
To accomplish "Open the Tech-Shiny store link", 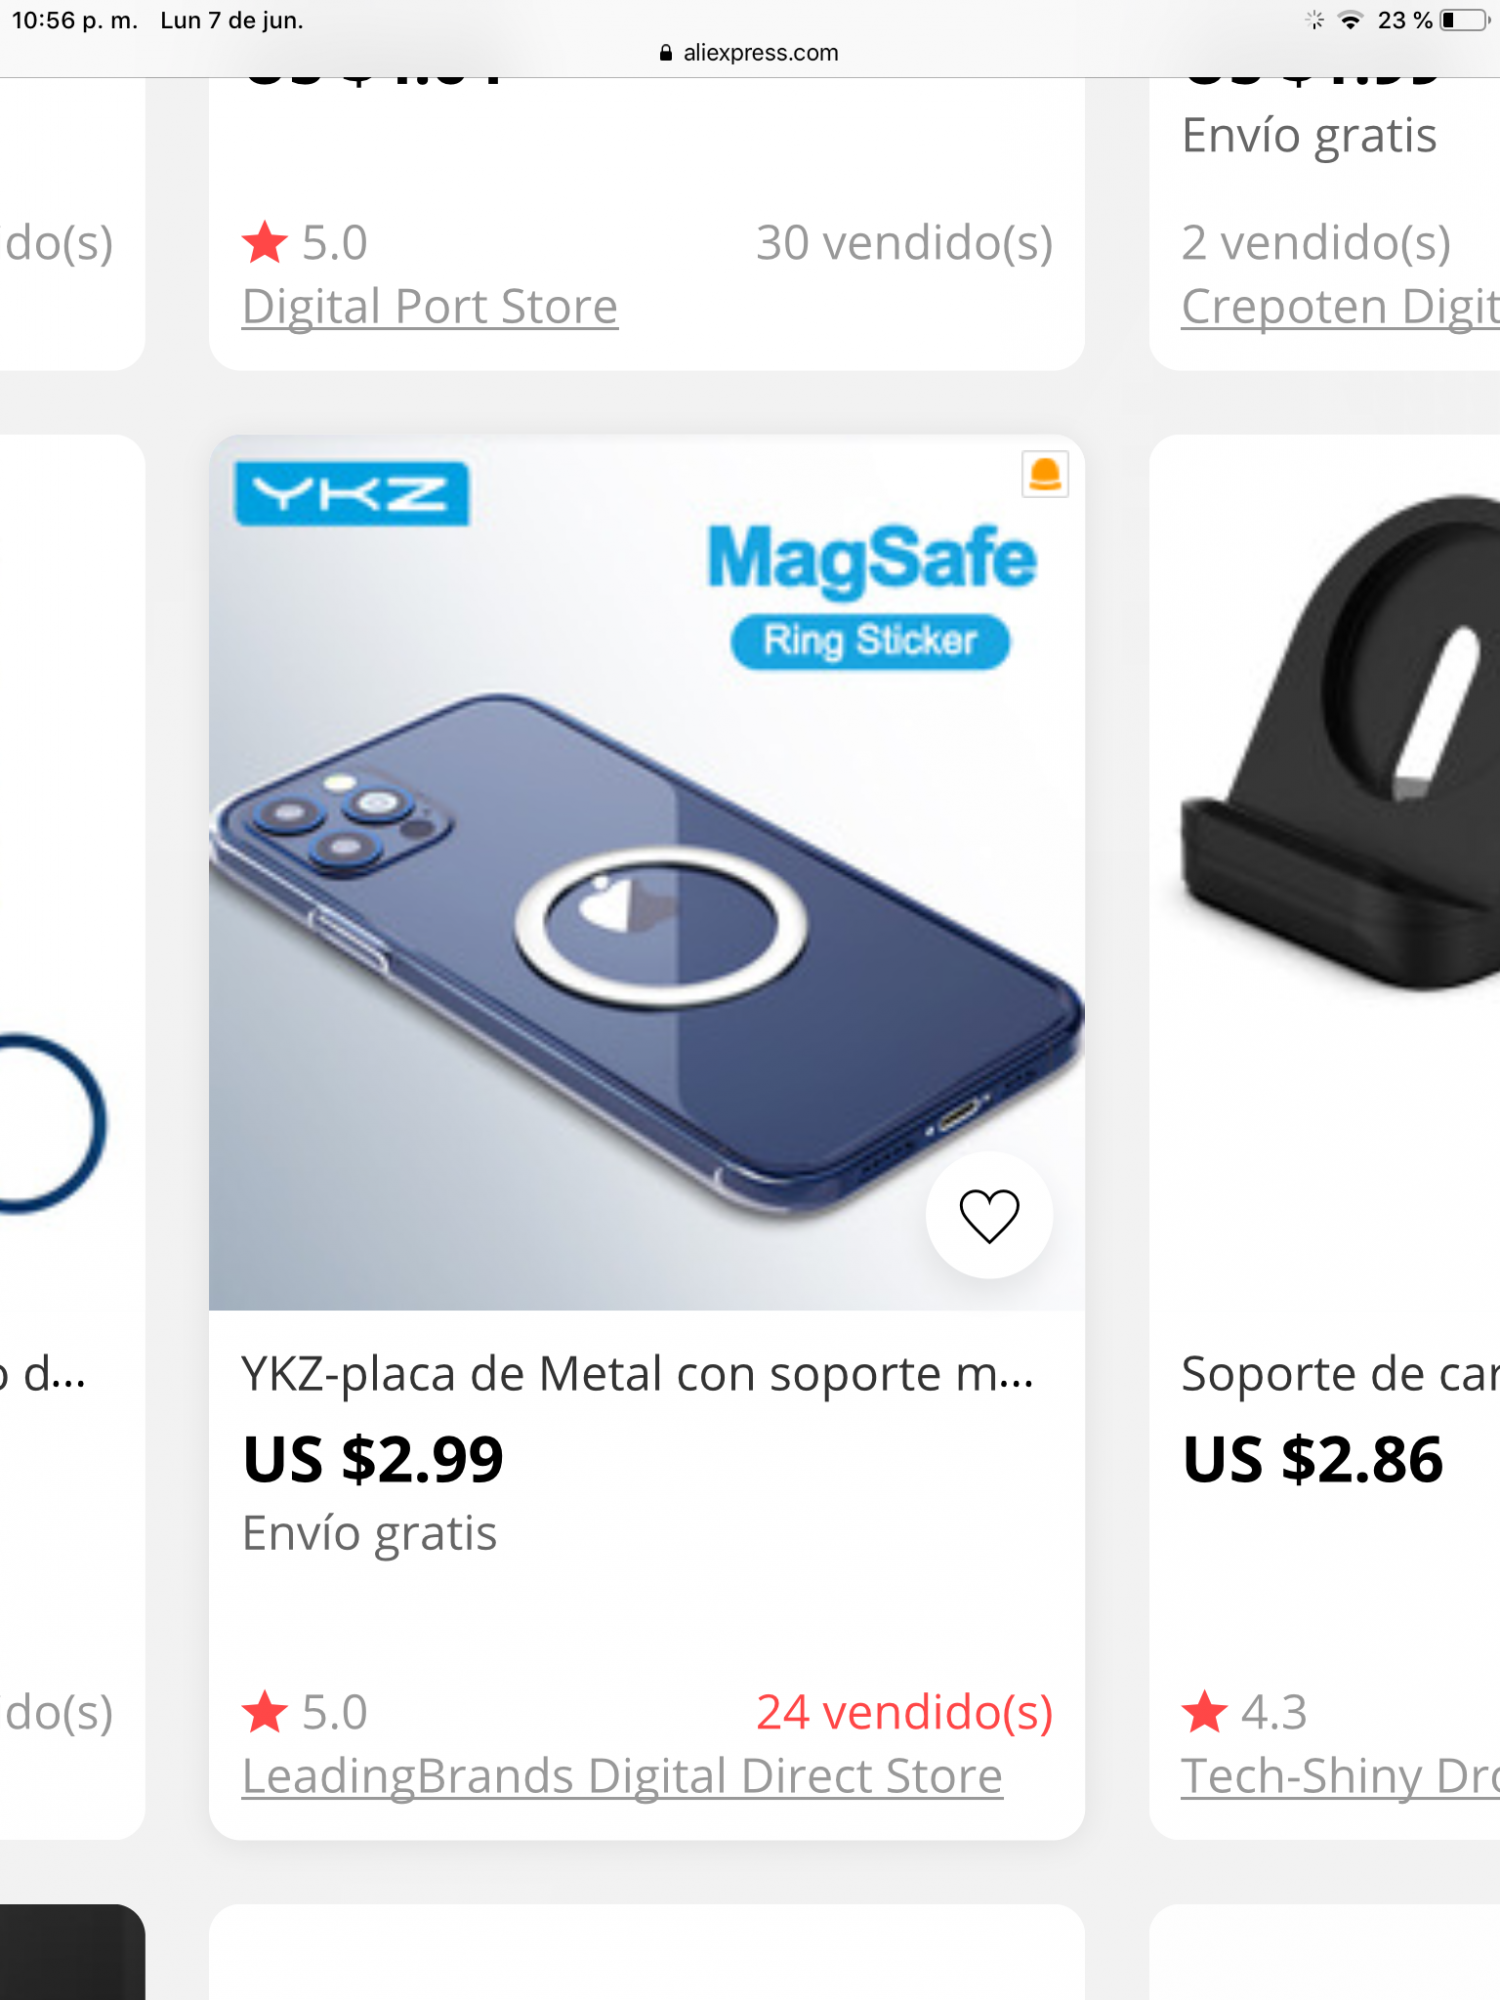I will pos(1341,1776).
